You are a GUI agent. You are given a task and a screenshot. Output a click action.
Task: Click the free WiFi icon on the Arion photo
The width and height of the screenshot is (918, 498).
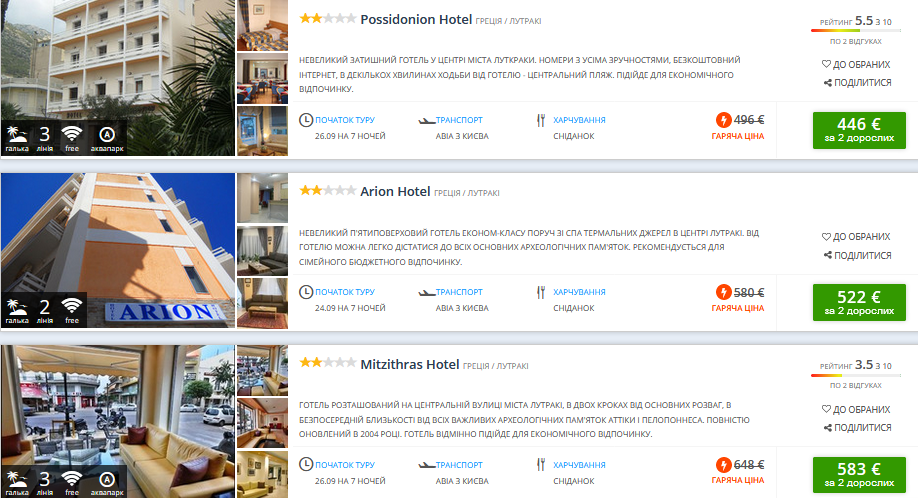click(x=71, y=305)
